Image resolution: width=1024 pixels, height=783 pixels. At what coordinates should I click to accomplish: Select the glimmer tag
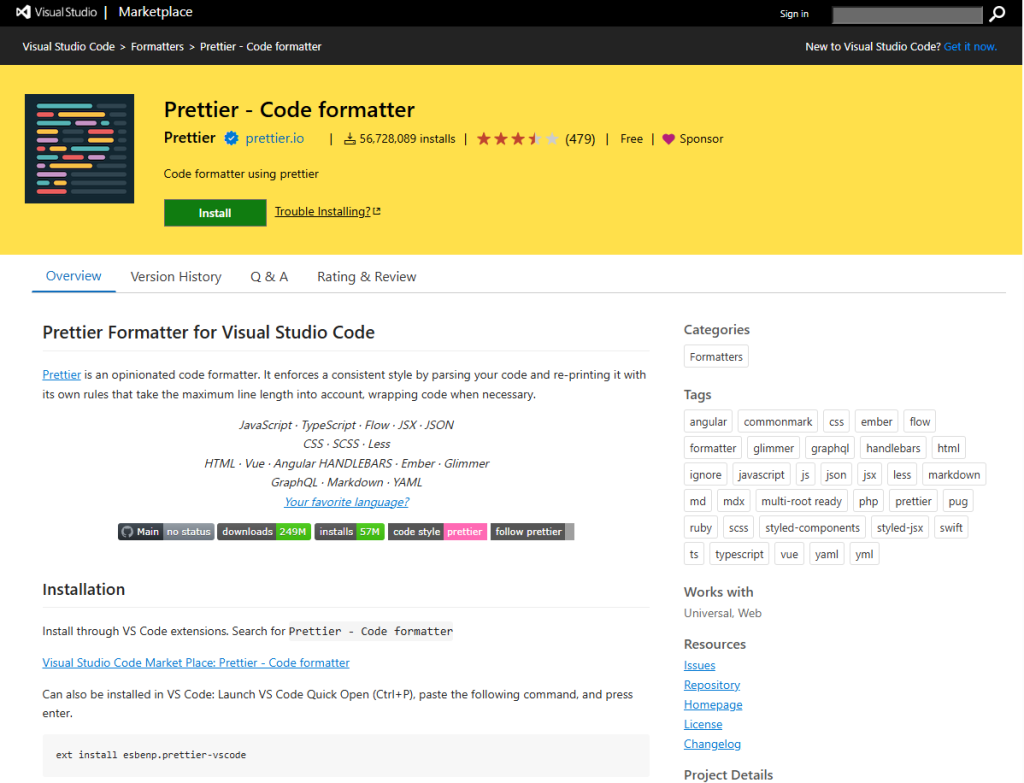tap(773, 448)
